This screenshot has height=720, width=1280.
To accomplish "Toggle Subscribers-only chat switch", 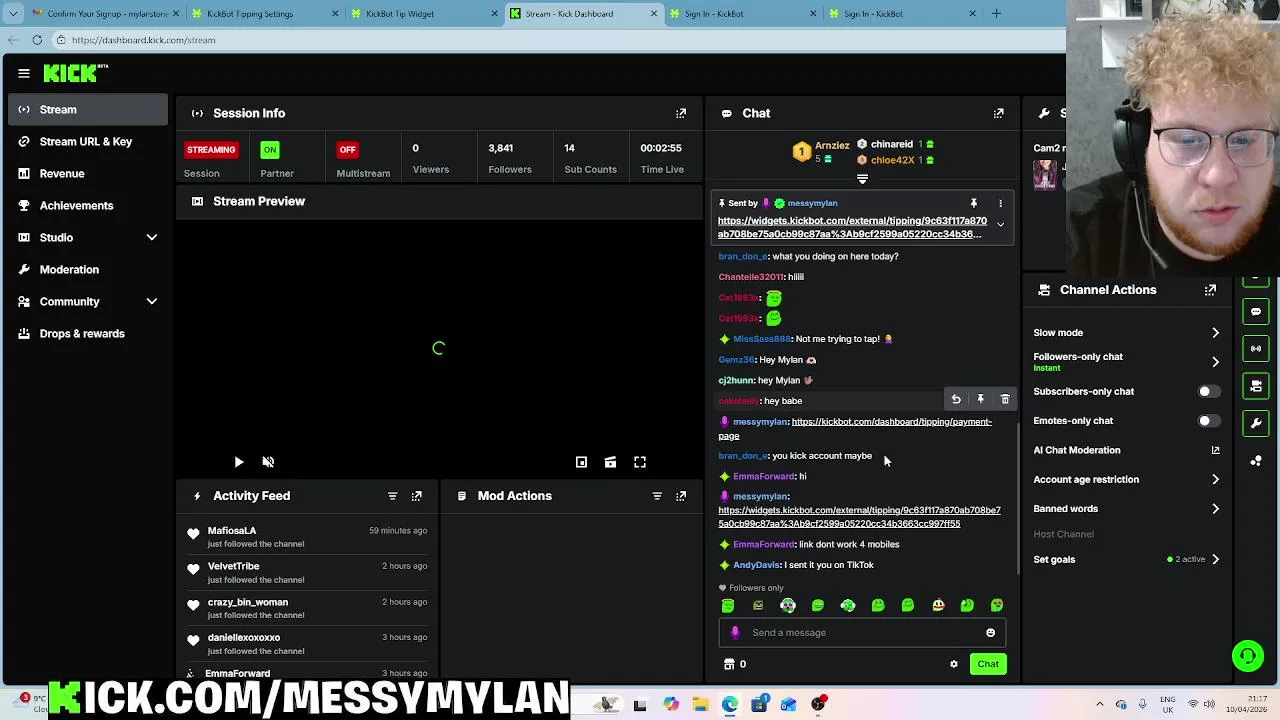I will coord(1208,392).
